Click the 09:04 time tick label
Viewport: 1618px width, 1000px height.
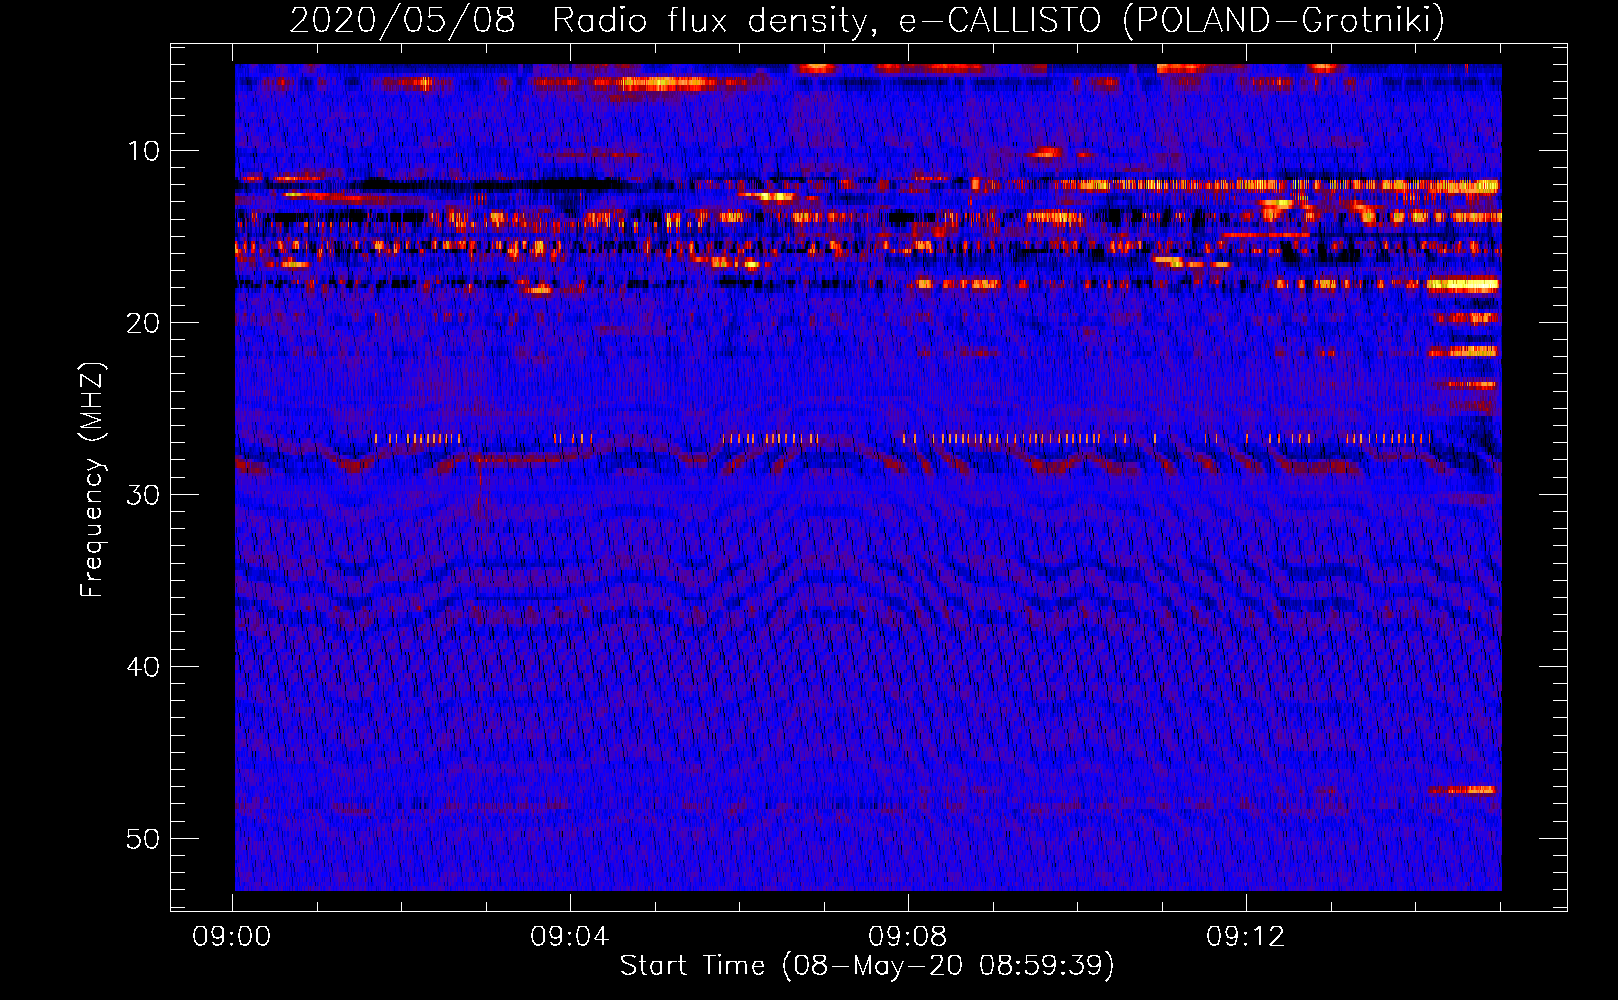570,937
